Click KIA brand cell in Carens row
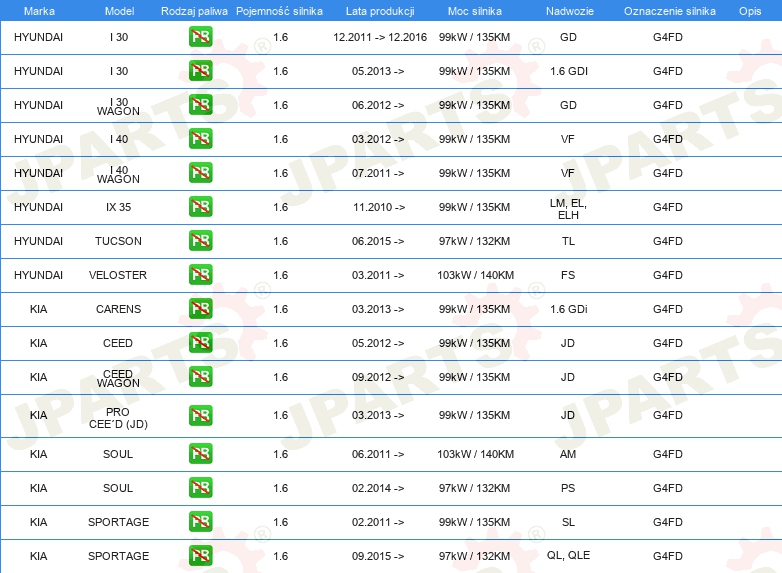This screenshot has height=573, width=782. [38, 309]
